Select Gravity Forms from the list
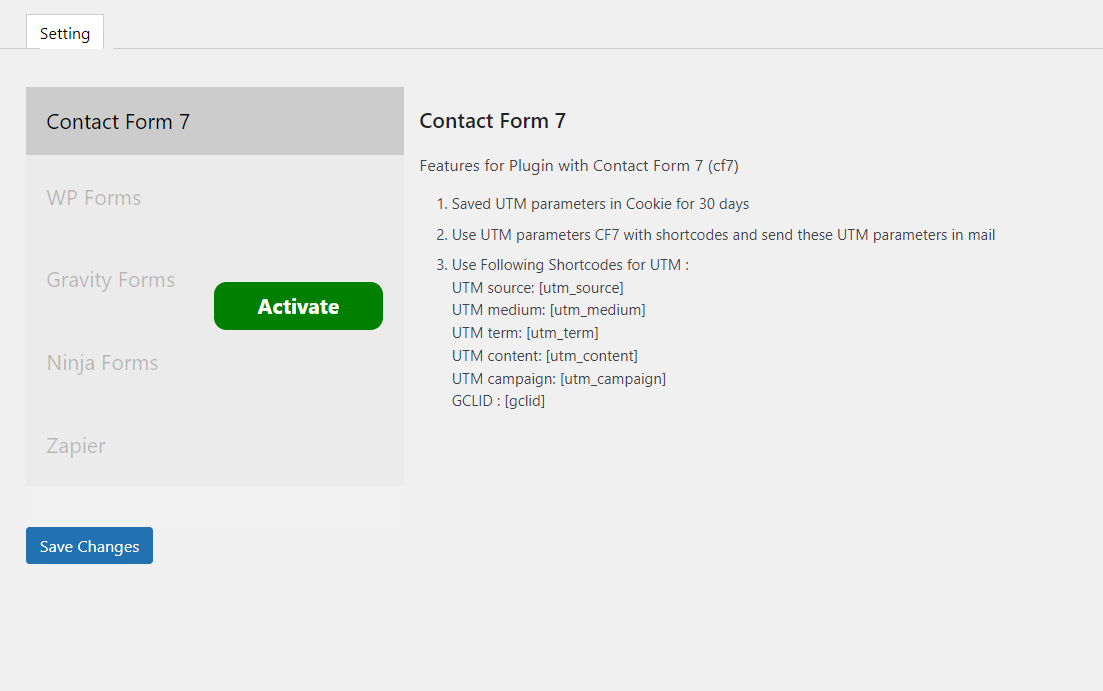 [x=110, y=280]
